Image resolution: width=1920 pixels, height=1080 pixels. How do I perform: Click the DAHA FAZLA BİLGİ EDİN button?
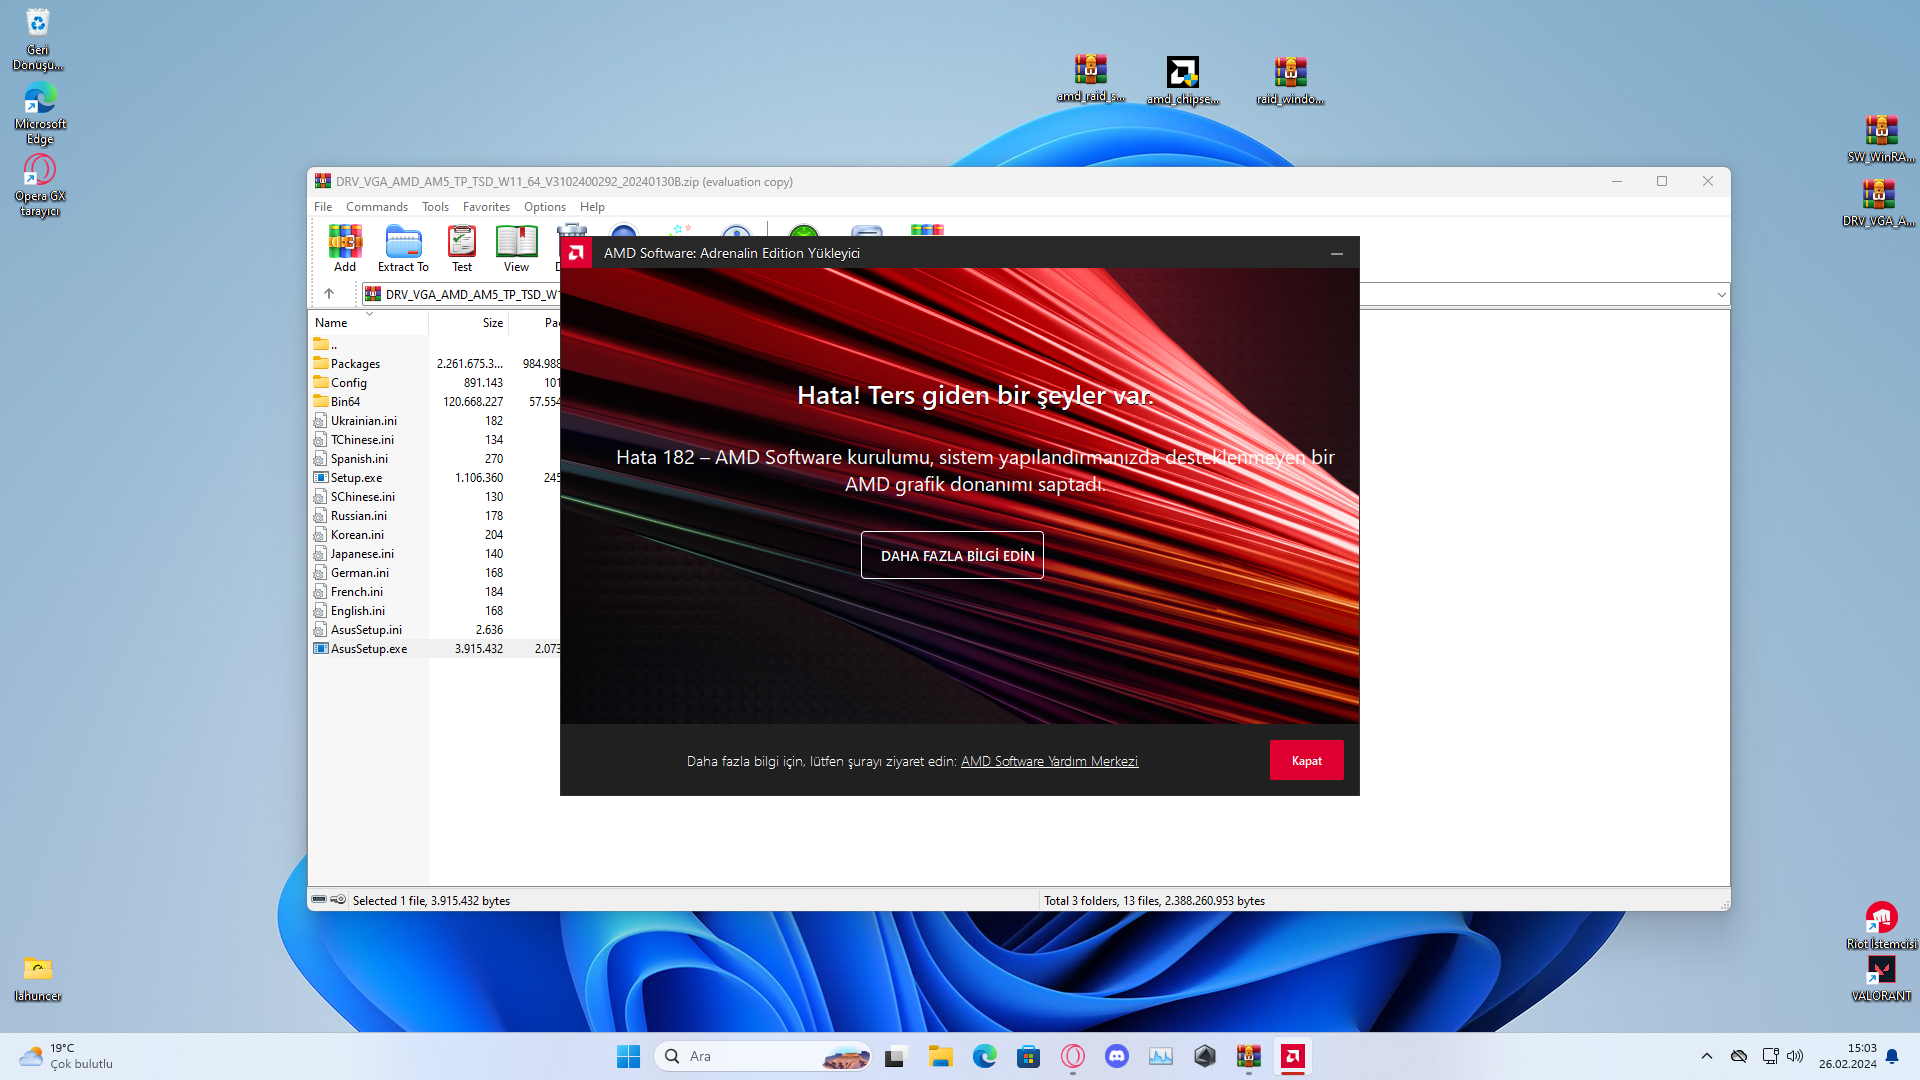[952, 555]
